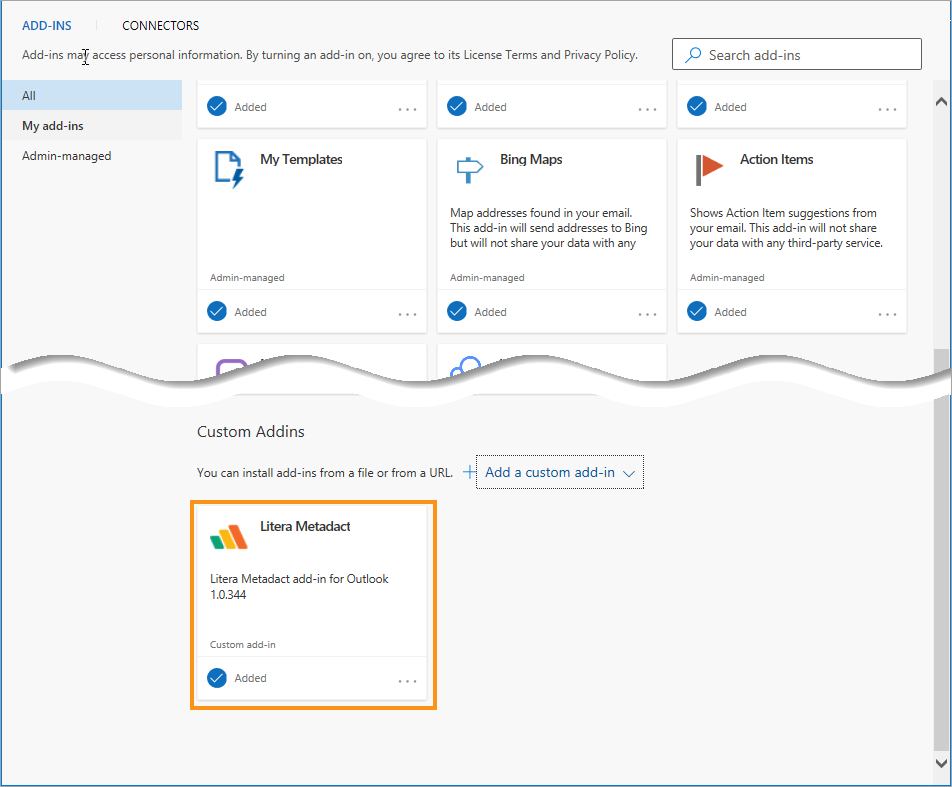Toggle Added checkmark on Action Items card

[696, 311]
